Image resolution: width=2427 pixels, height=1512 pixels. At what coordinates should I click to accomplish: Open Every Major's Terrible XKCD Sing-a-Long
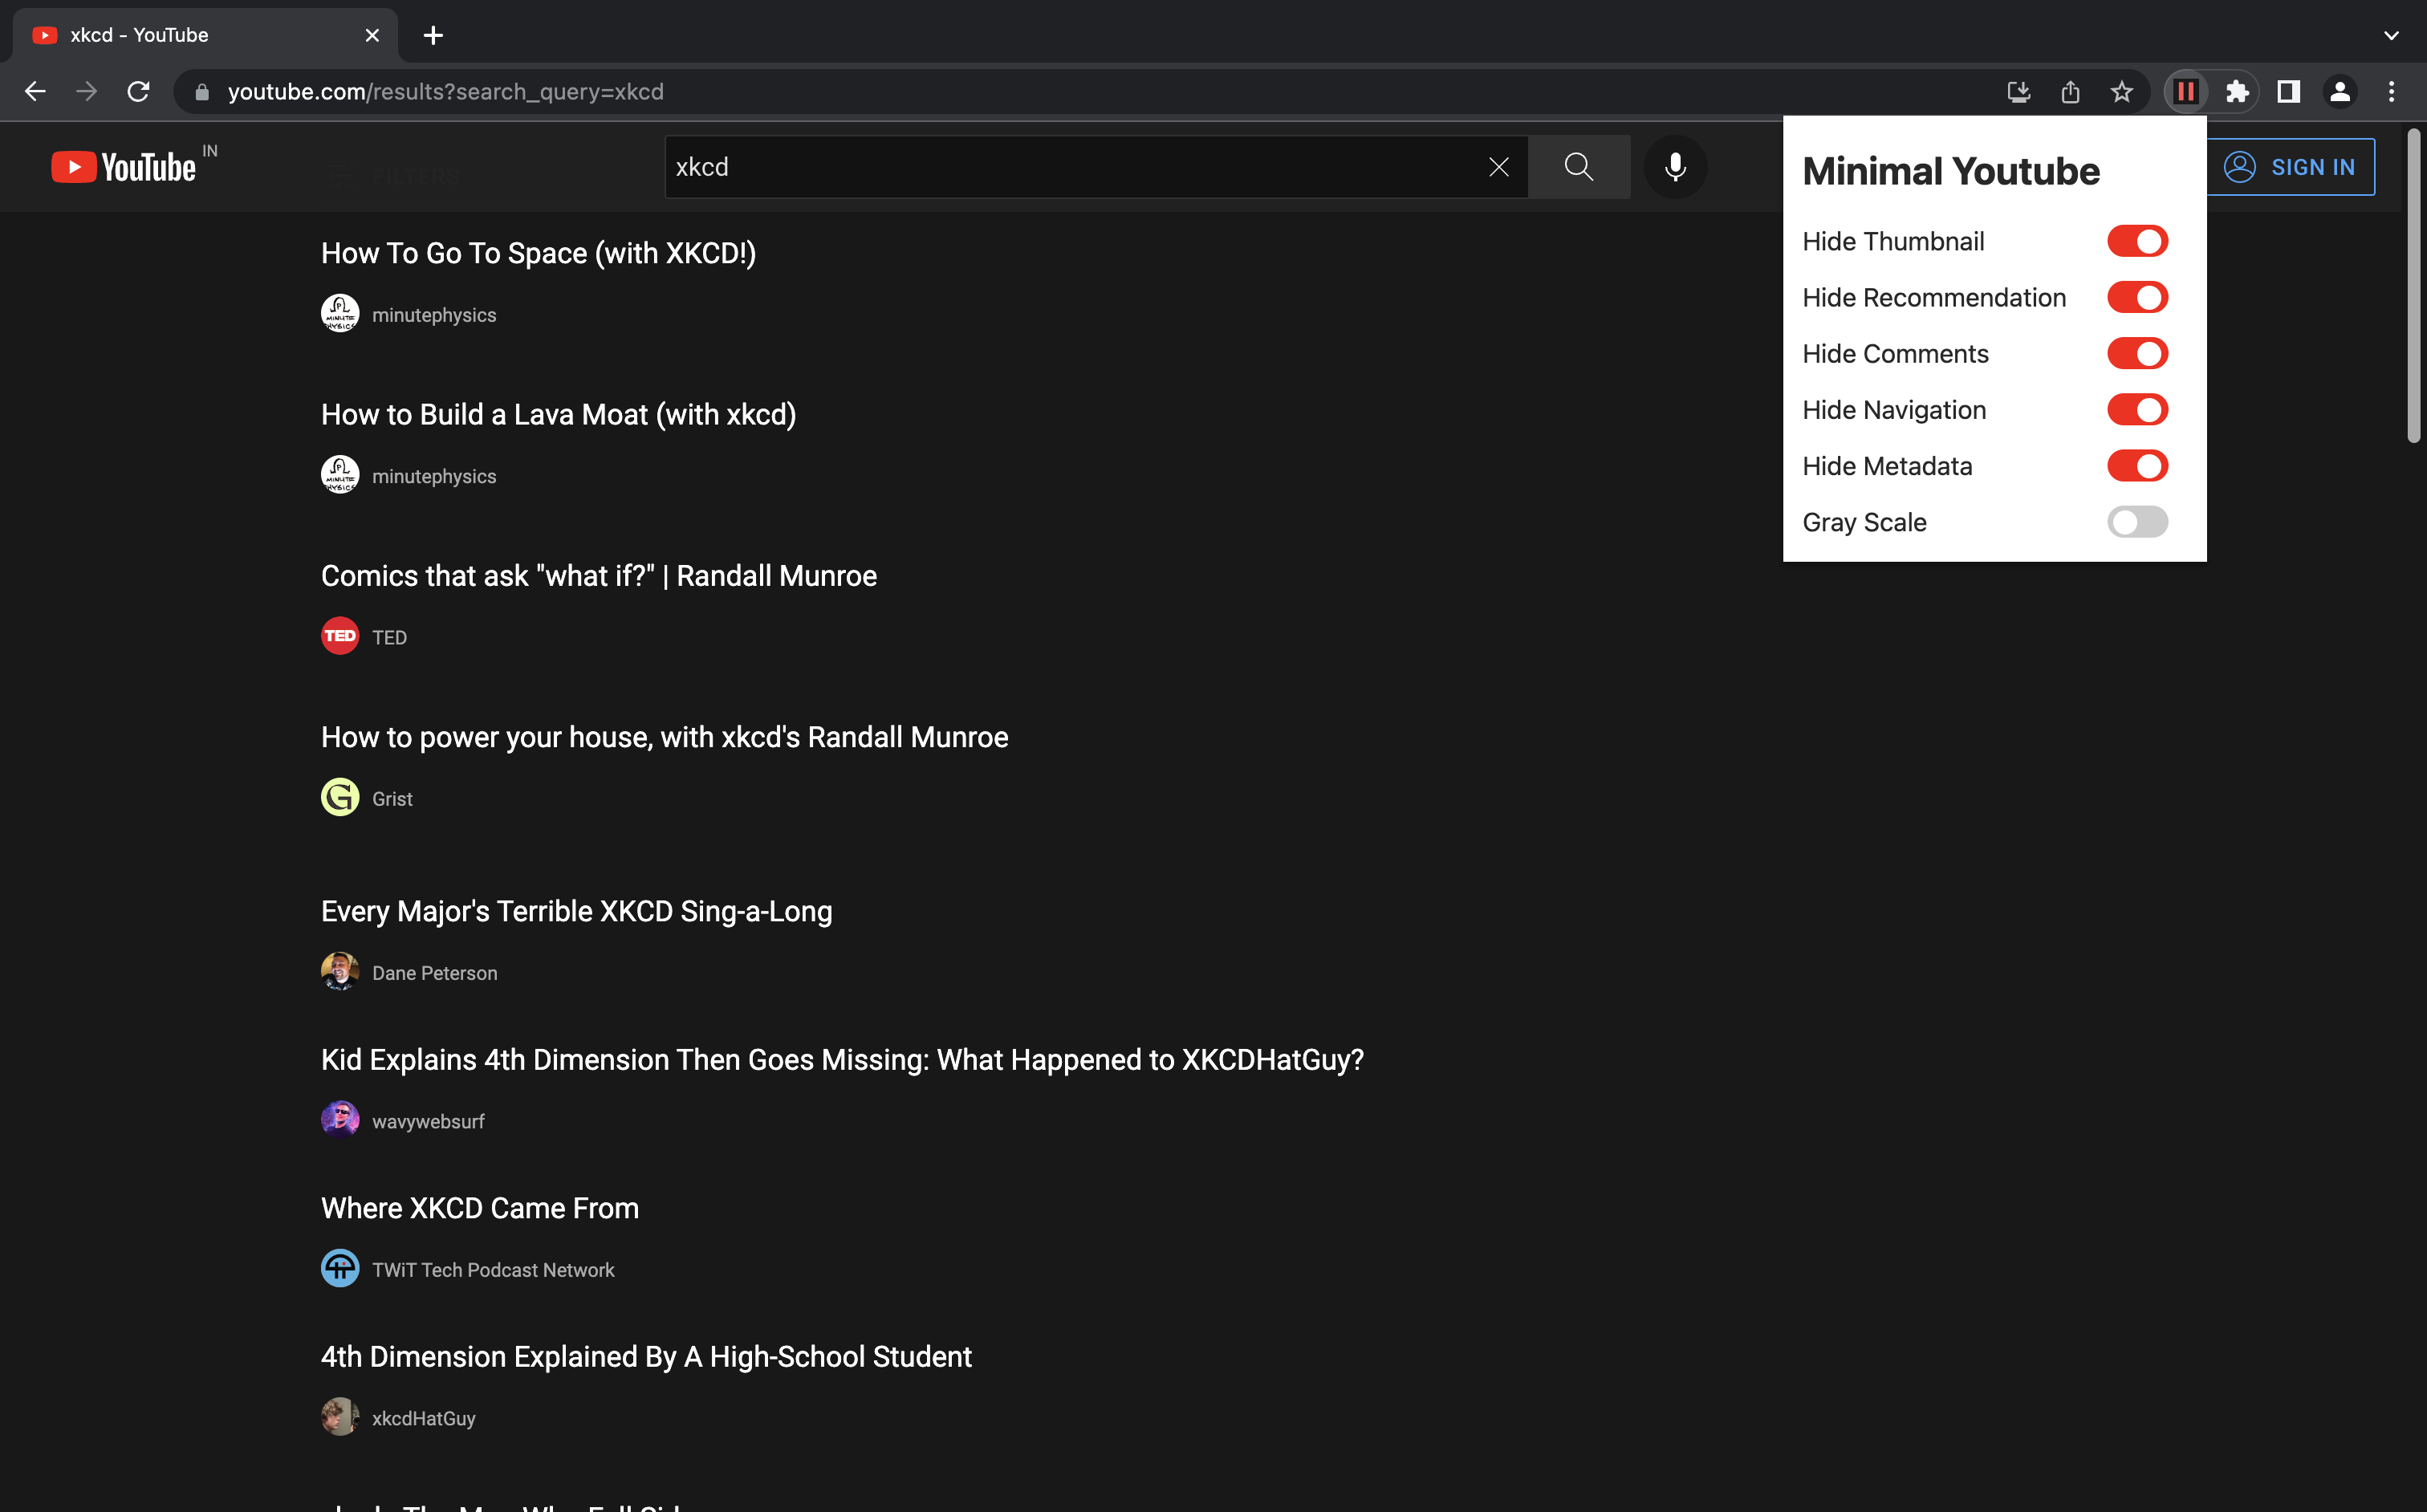[576, 911]
